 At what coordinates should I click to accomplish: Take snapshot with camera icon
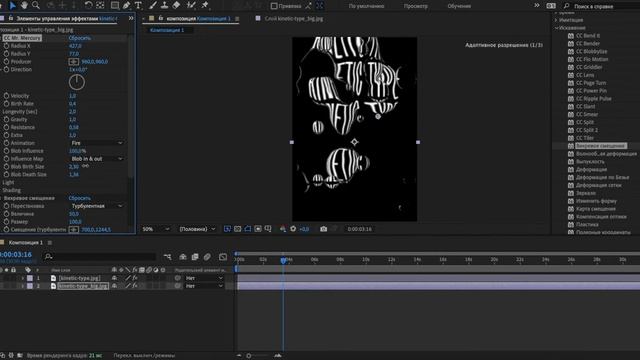pos(323,229)
